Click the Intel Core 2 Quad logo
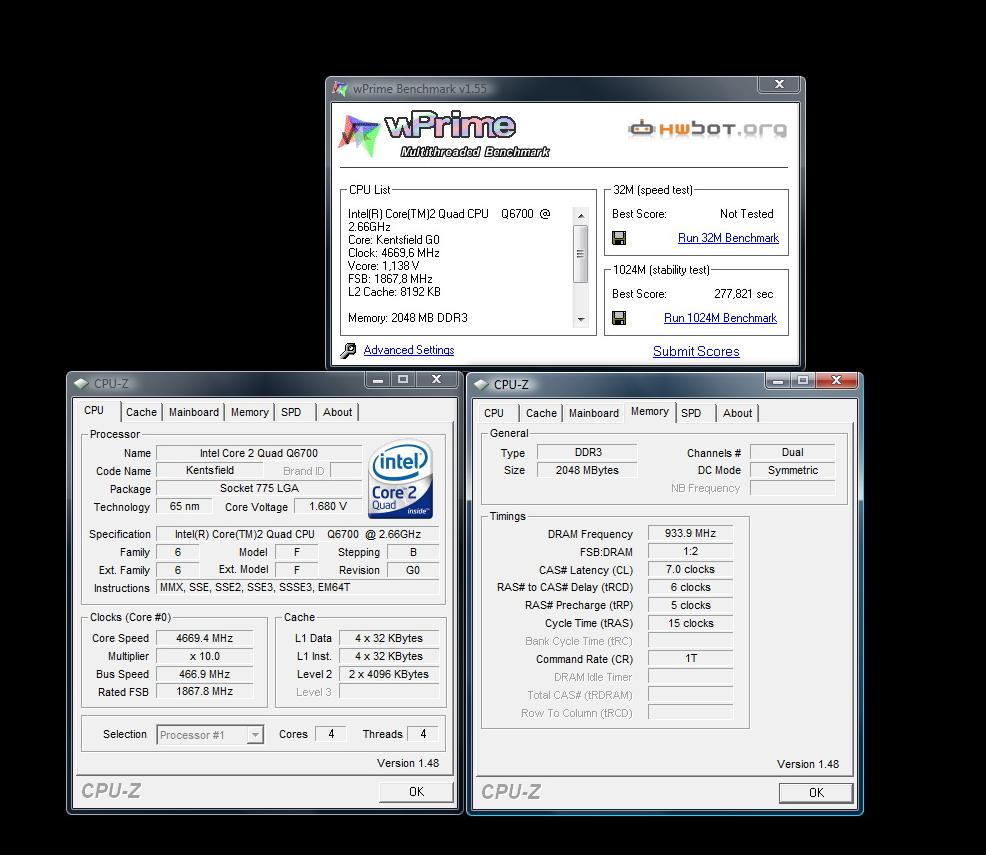986x855 pixels. pos(401,478)
